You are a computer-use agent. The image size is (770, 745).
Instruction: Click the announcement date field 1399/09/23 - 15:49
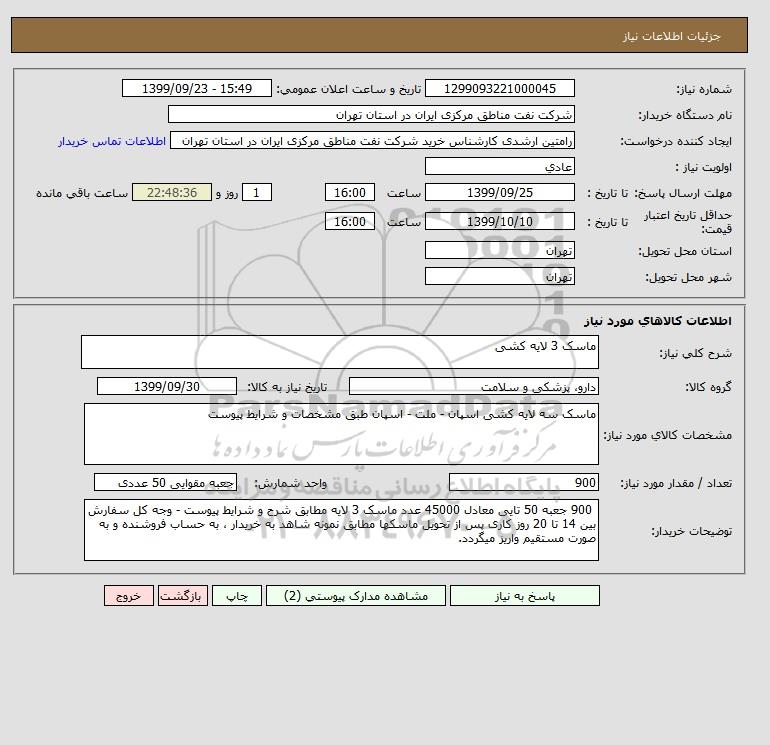(196, 88)
